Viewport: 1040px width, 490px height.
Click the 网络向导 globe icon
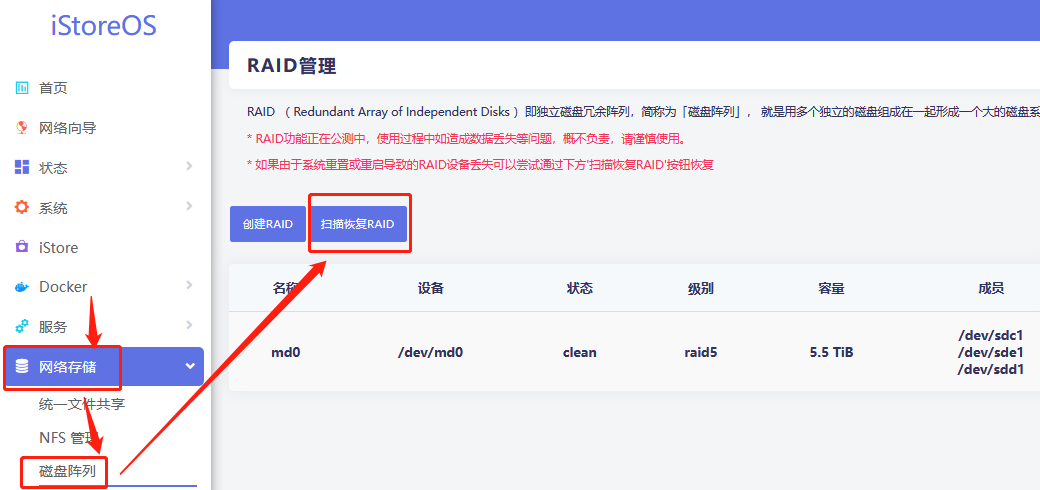pyautogui.click(x=22, y=127)
